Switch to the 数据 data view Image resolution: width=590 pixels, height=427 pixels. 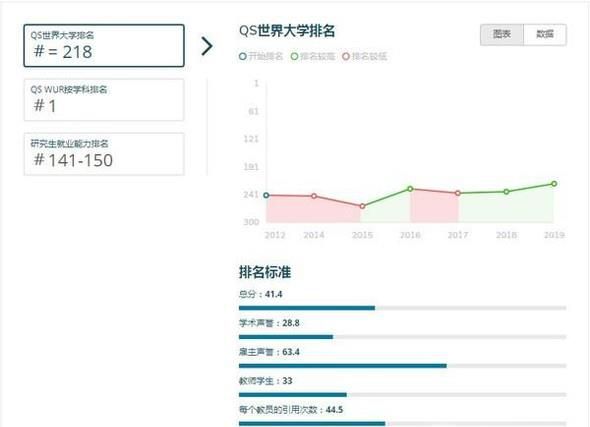545,35
